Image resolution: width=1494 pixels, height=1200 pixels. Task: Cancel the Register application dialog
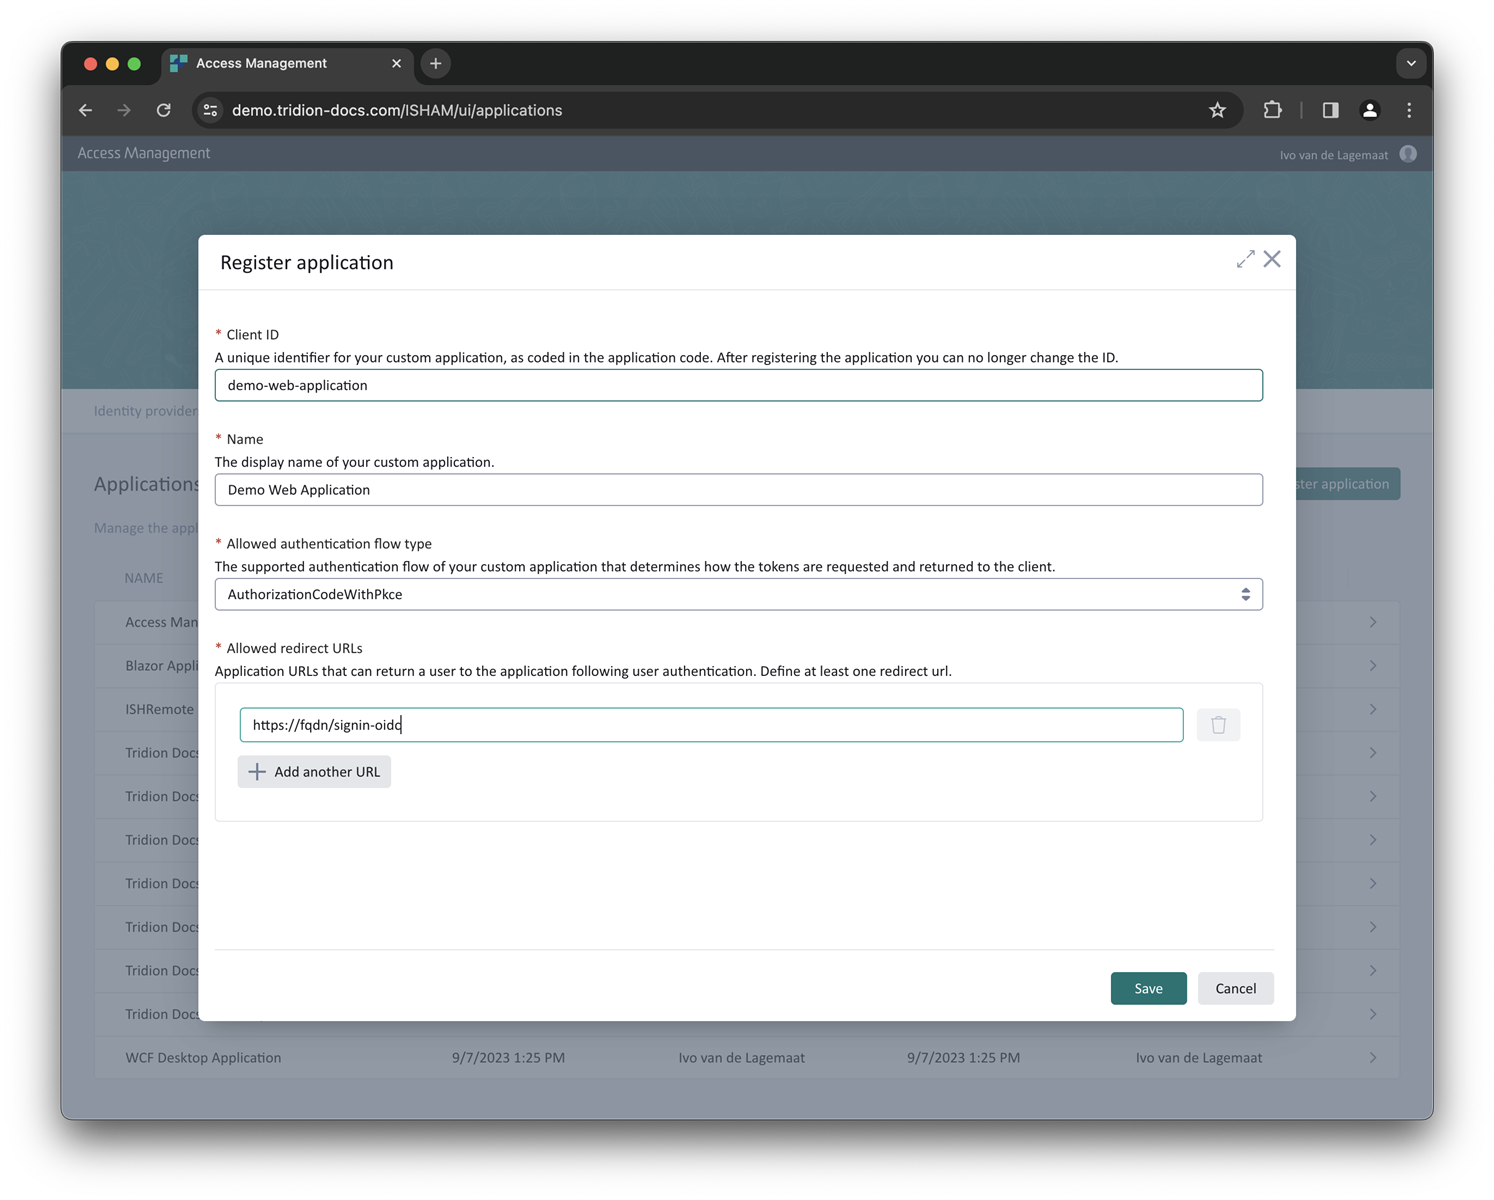click(1235, 988)
